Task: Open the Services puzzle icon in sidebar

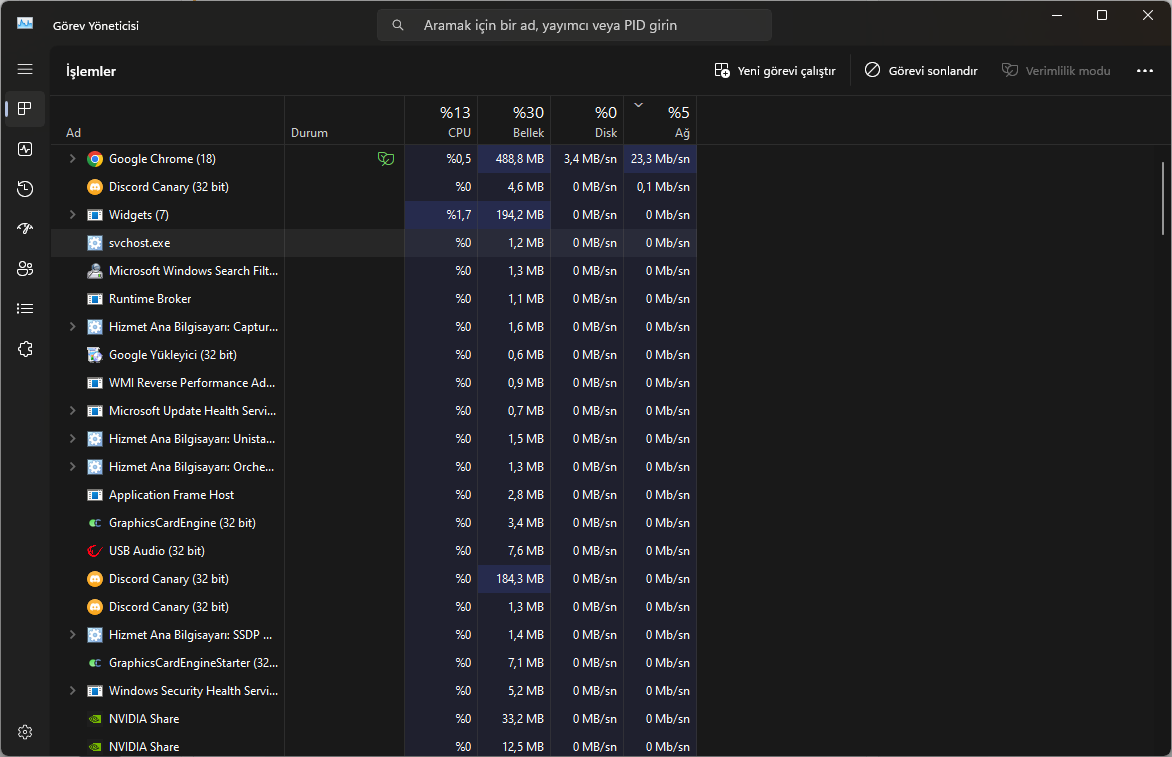Action: coord(25,349)
